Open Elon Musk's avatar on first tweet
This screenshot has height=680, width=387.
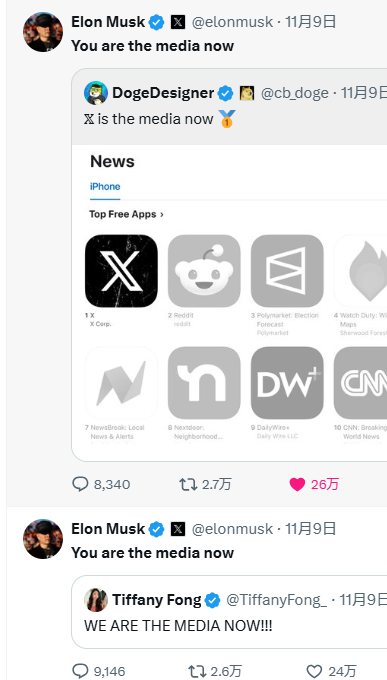point(43,32)
